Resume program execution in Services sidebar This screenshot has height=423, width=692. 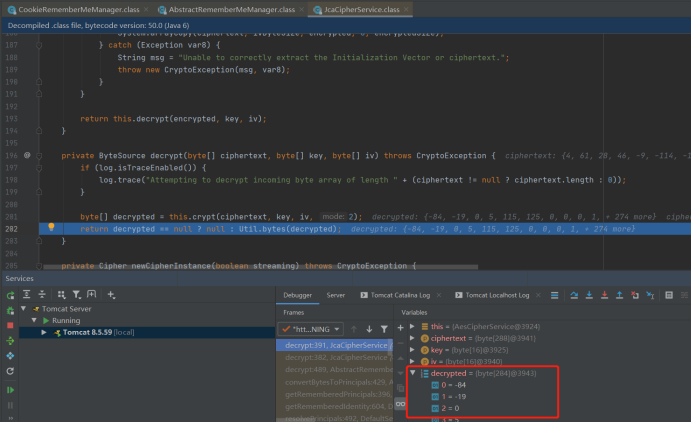coord(10,390)
